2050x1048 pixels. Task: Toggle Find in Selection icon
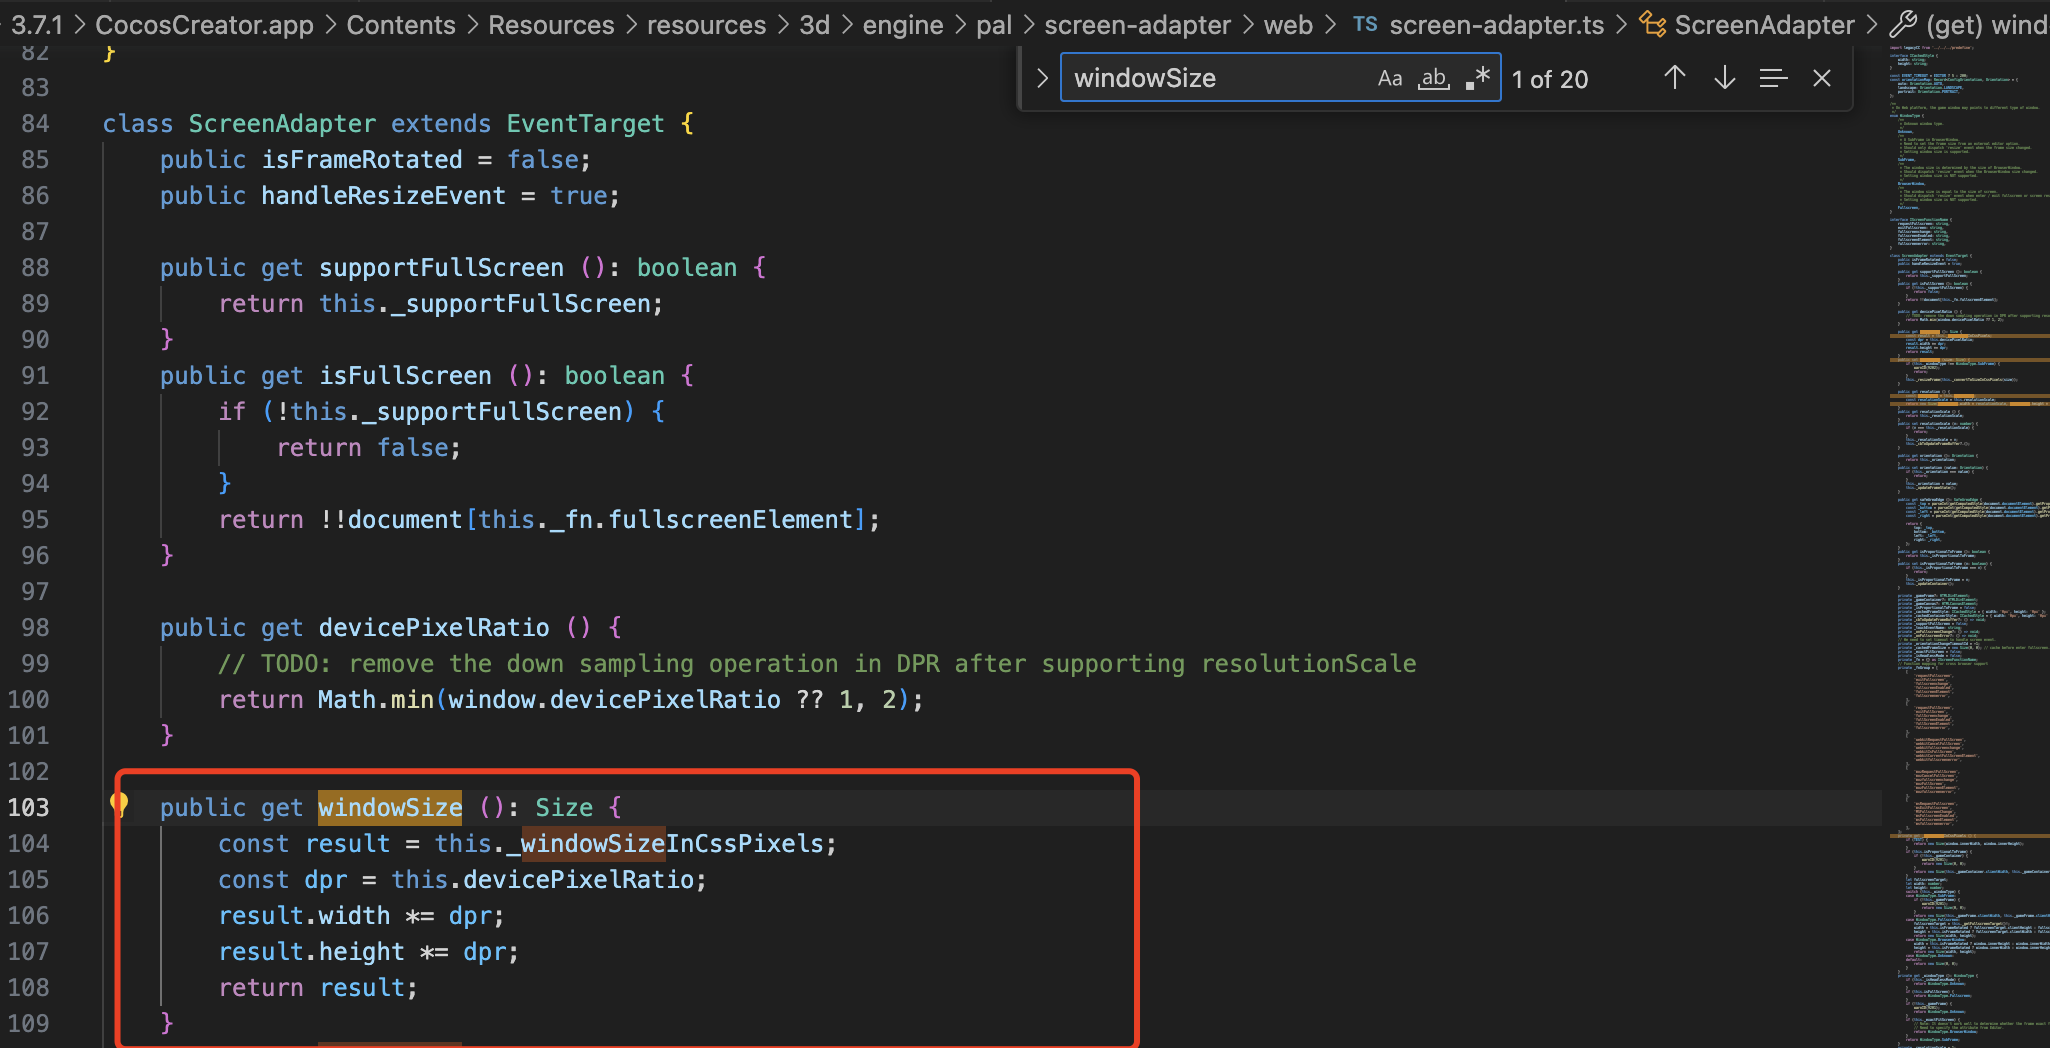(1773, 78)
